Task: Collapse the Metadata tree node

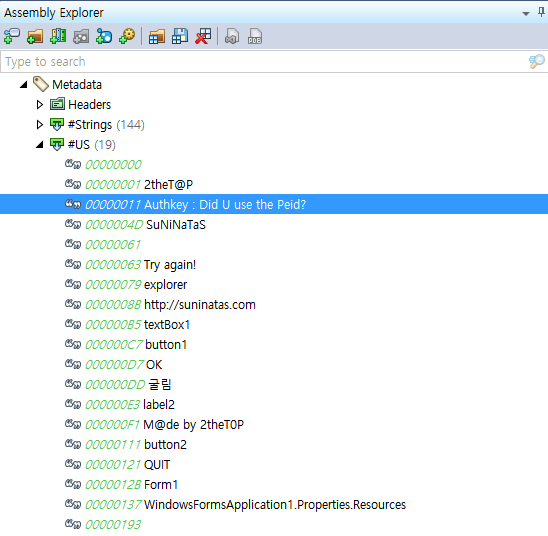Action: click(x=24, y=85)
